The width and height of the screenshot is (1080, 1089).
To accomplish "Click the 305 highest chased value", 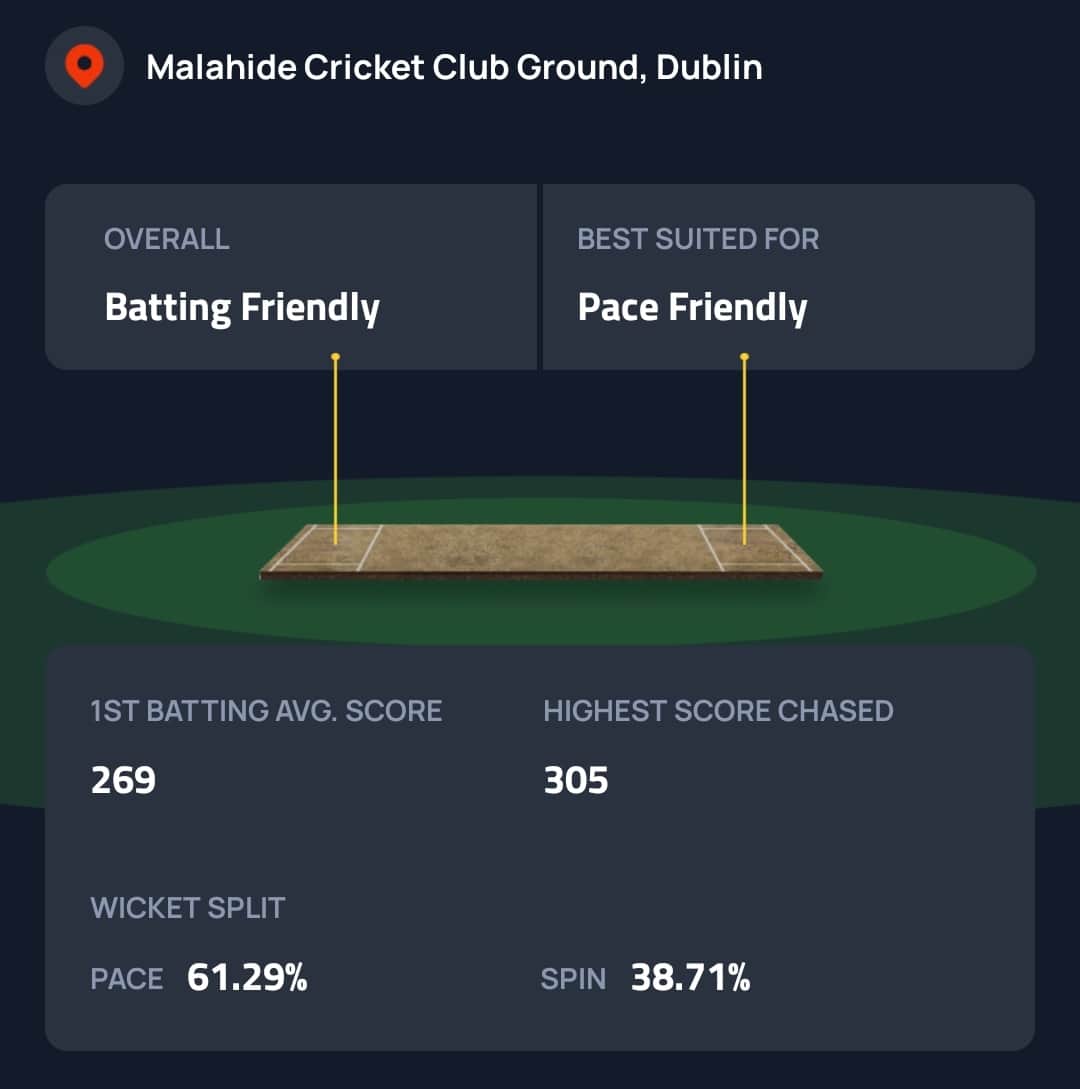I will point(576,780).
